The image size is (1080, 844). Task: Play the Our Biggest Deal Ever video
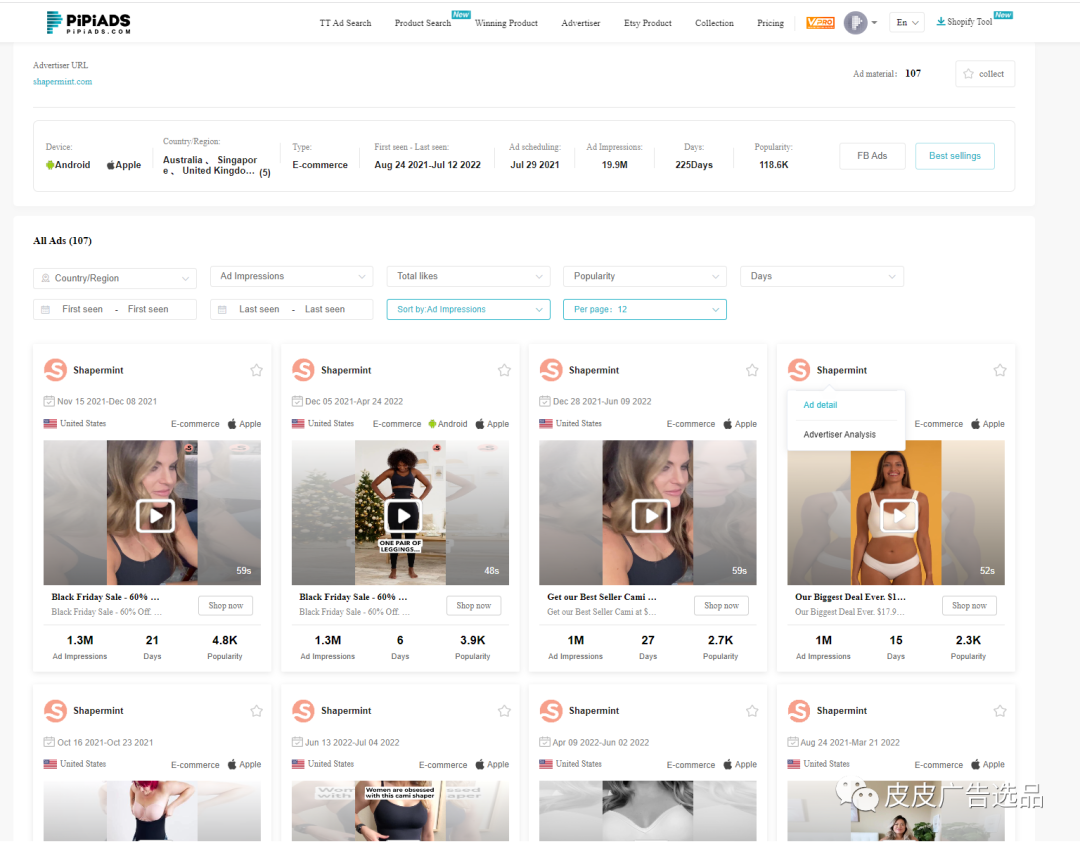coord(899,515)
